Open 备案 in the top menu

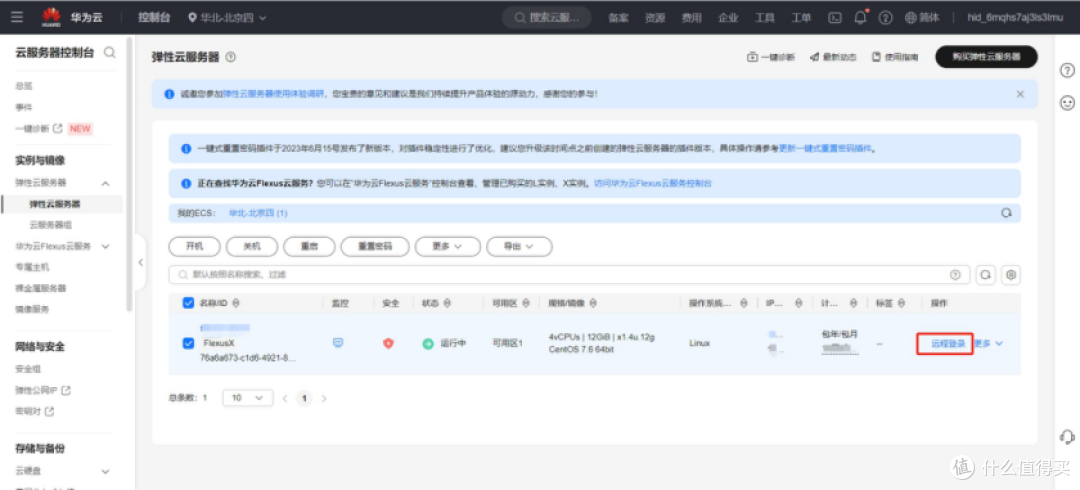618,18
